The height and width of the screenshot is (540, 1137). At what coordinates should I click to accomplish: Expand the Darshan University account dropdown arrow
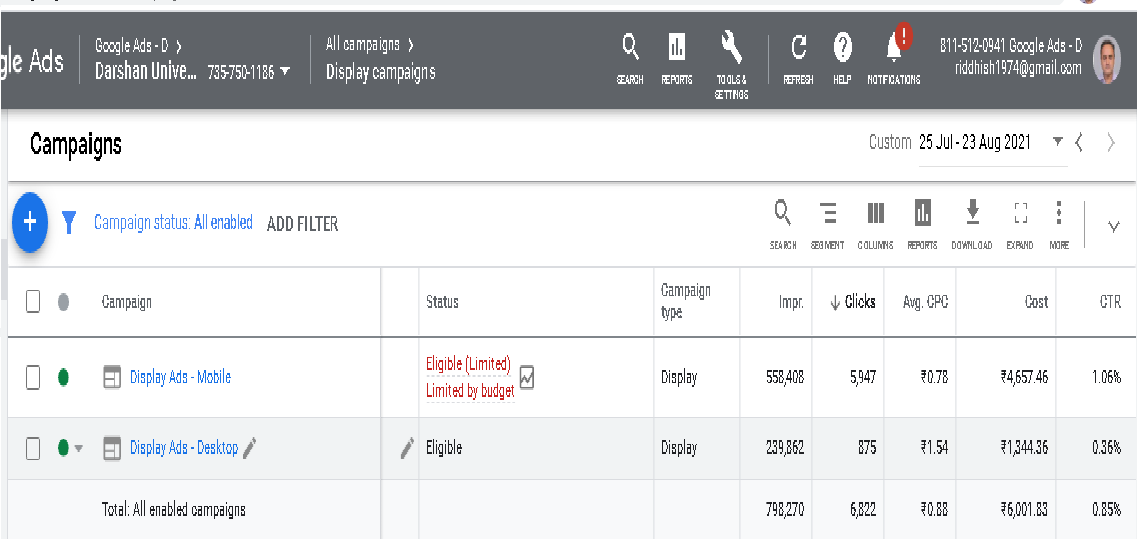(x=286, y=72)
